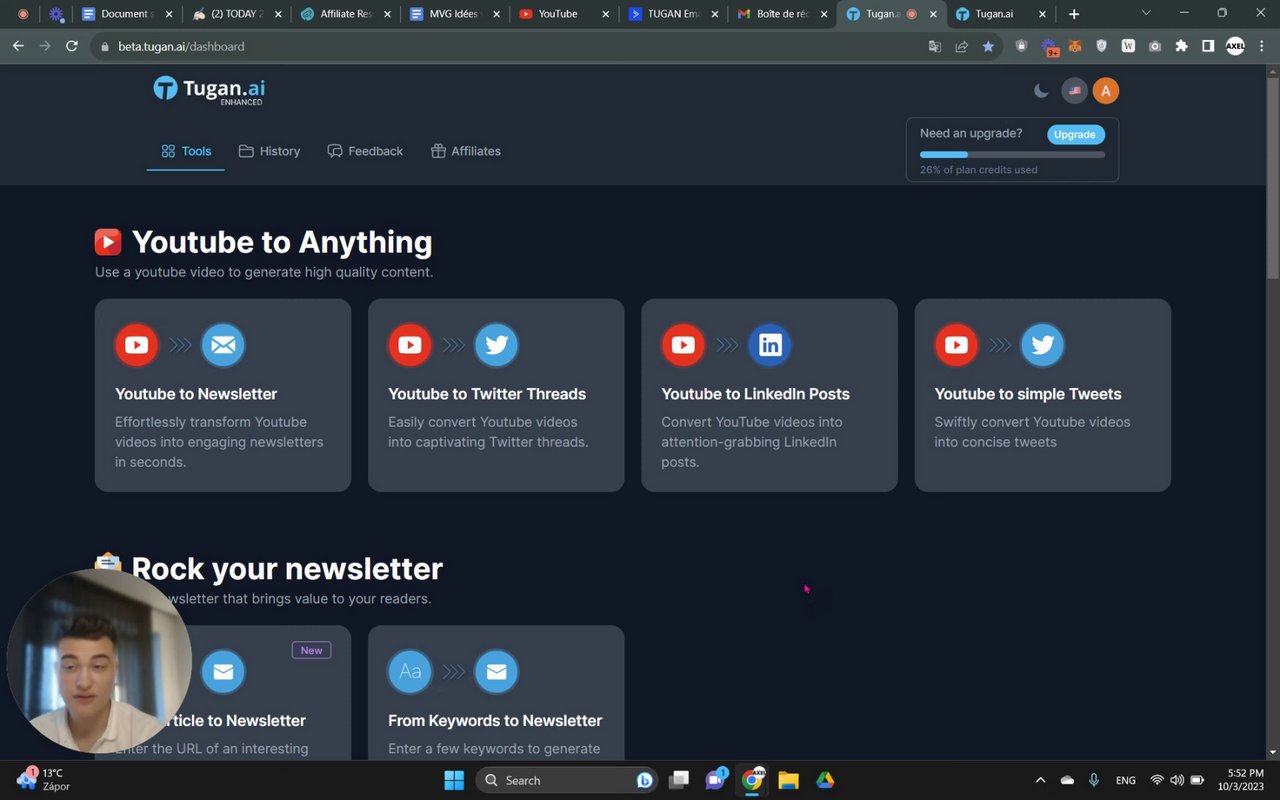This screenshot has height=800, width=1280.
Task: Click the 'New' badge on the article card
Action: [x=311, y=650]
